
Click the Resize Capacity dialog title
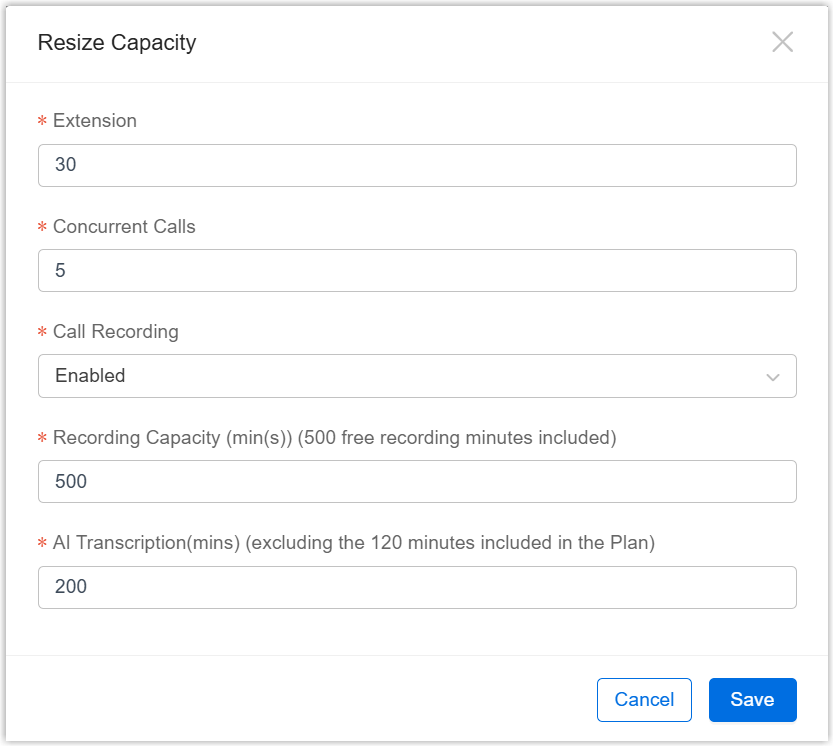point(116,42)
